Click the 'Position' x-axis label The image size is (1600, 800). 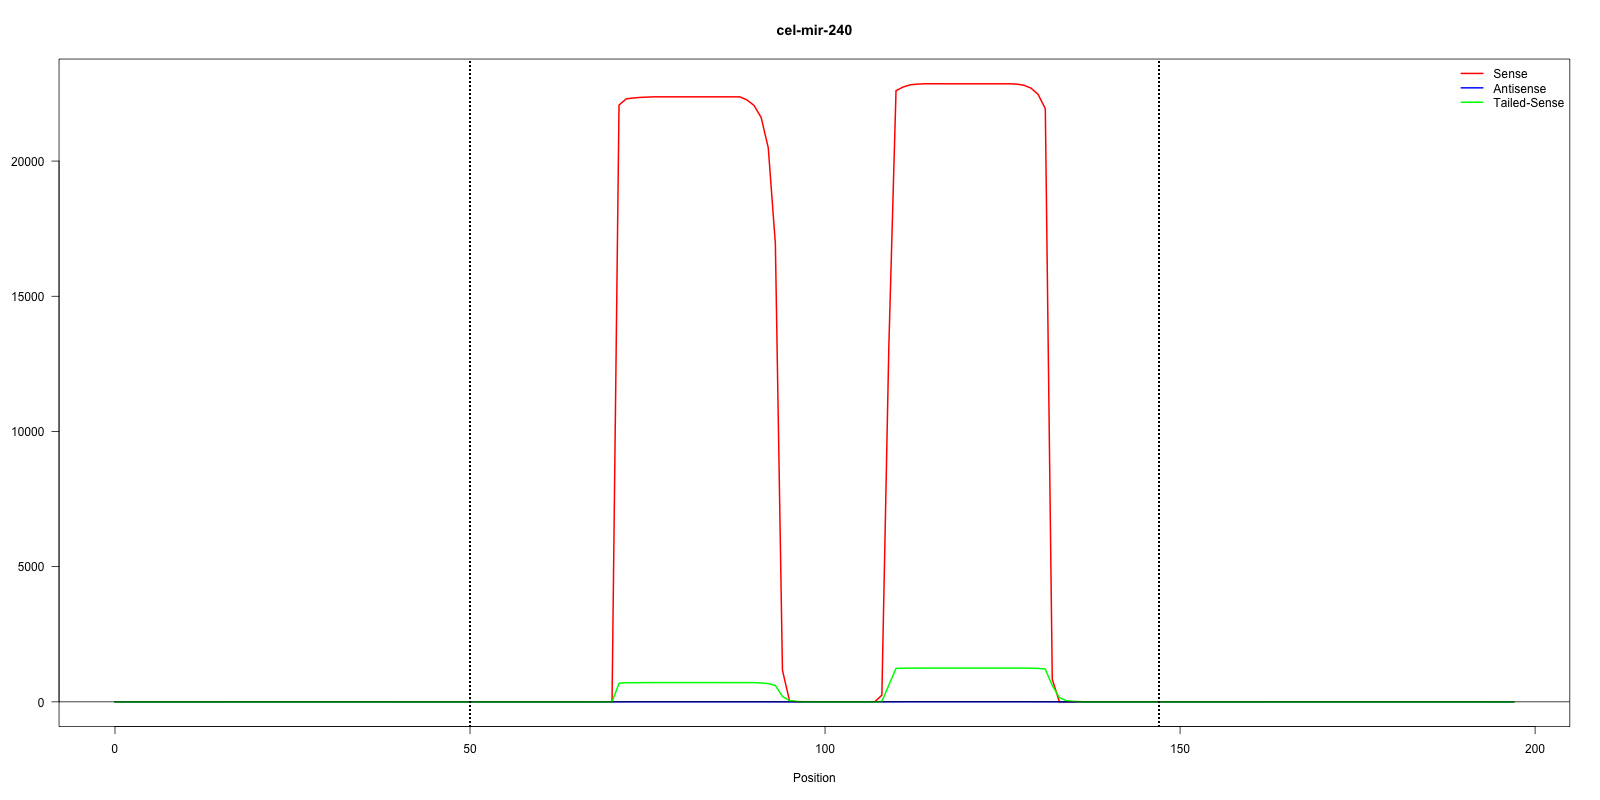pyautogui.click(x=814, y=778)
